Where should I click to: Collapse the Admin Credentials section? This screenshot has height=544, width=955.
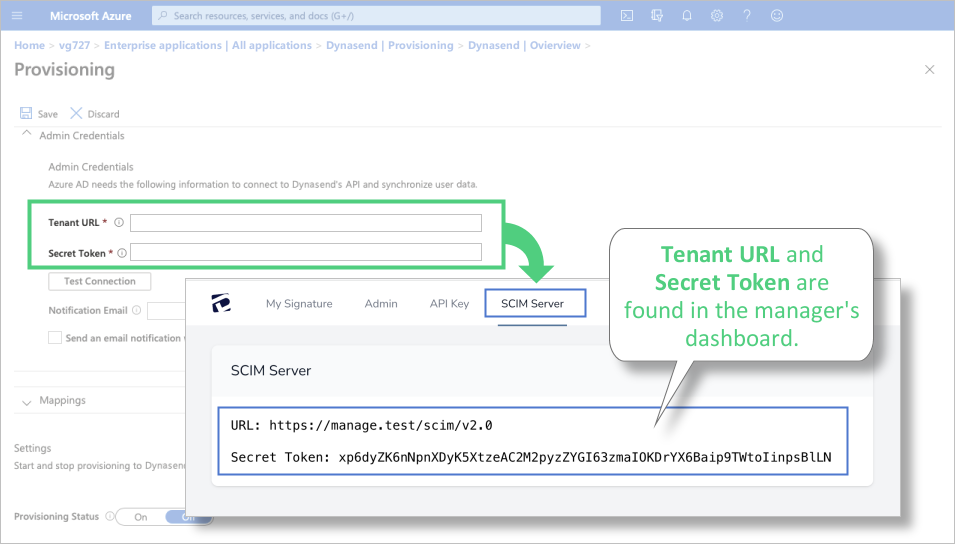26,134
